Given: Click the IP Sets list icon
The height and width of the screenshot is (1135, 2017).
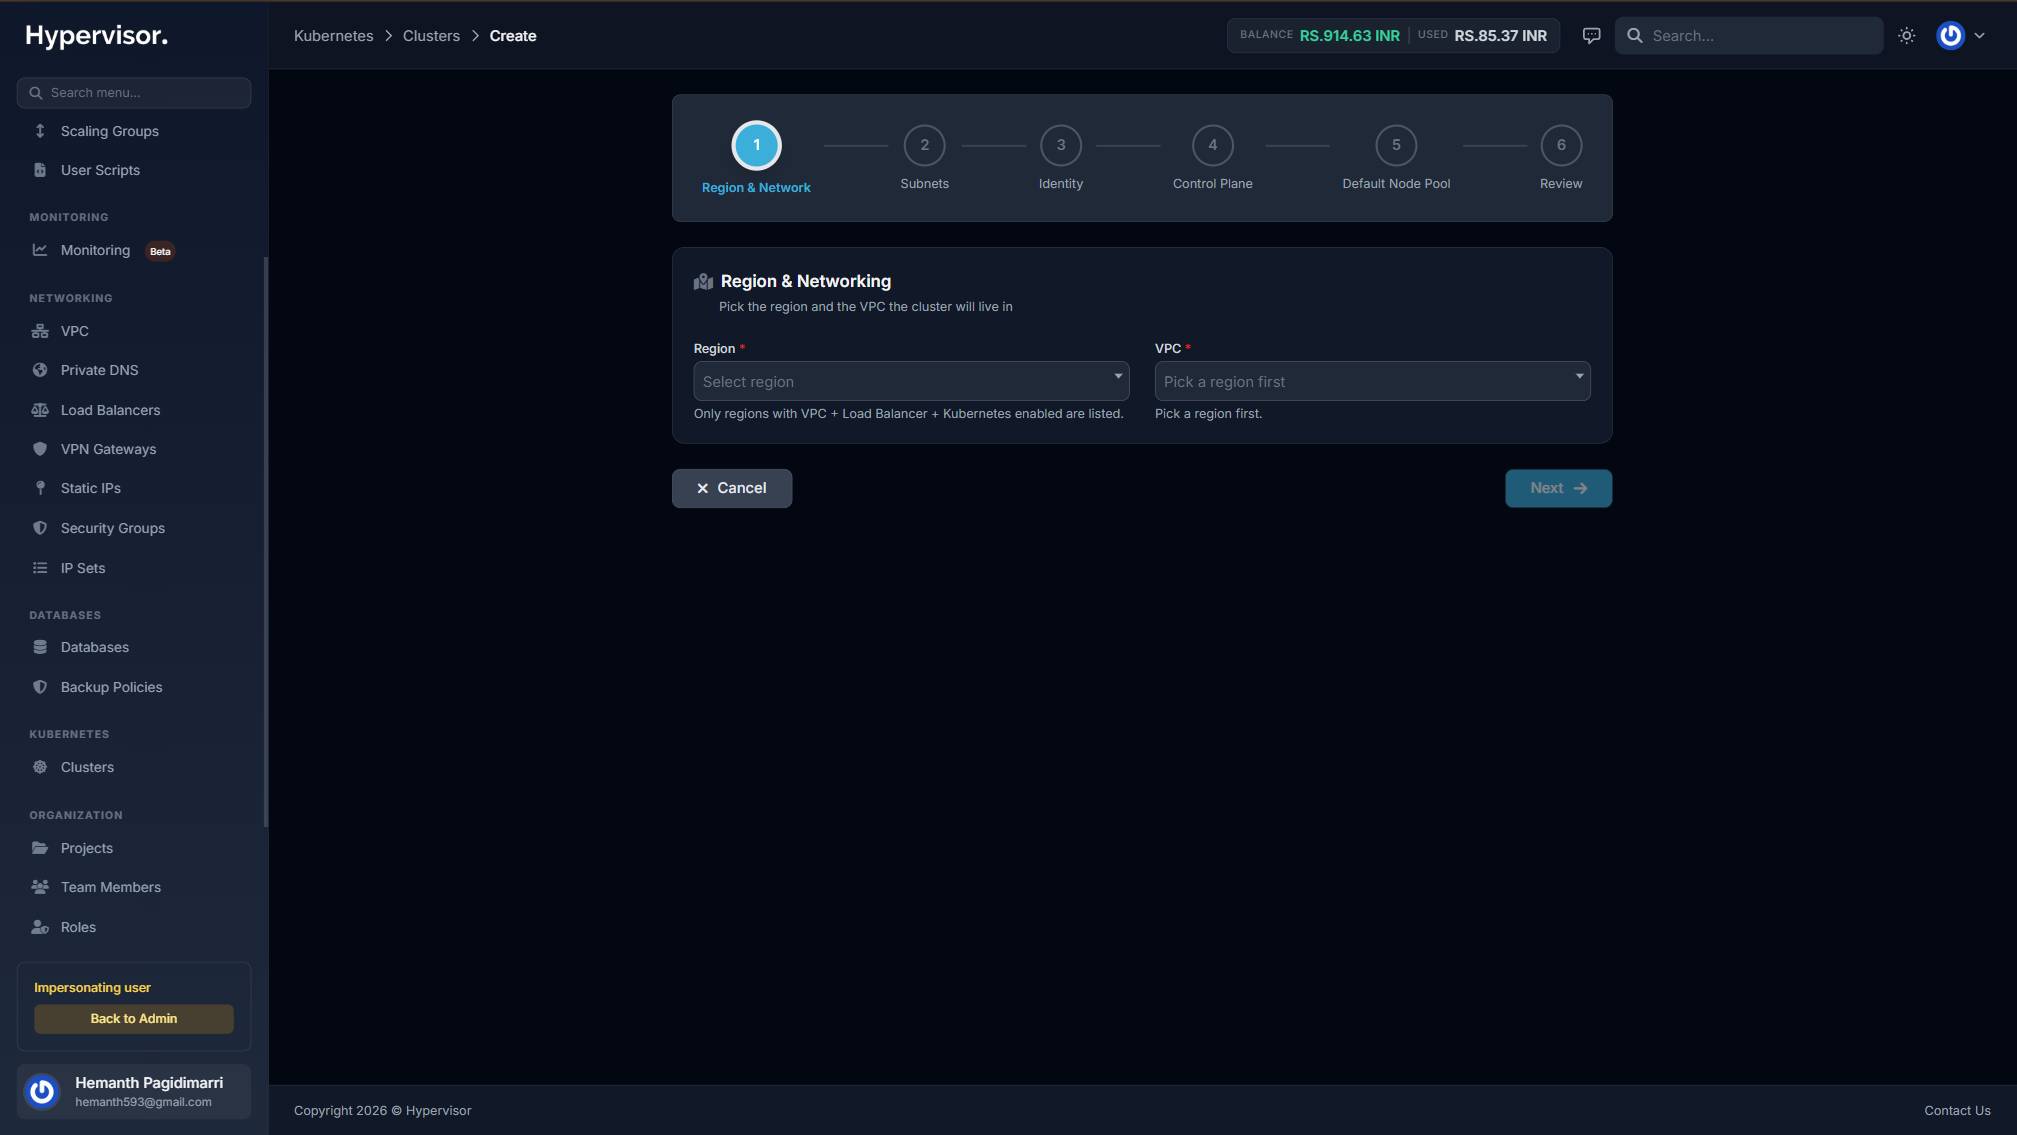Looking at the screenshot, I should click(40, 568).
